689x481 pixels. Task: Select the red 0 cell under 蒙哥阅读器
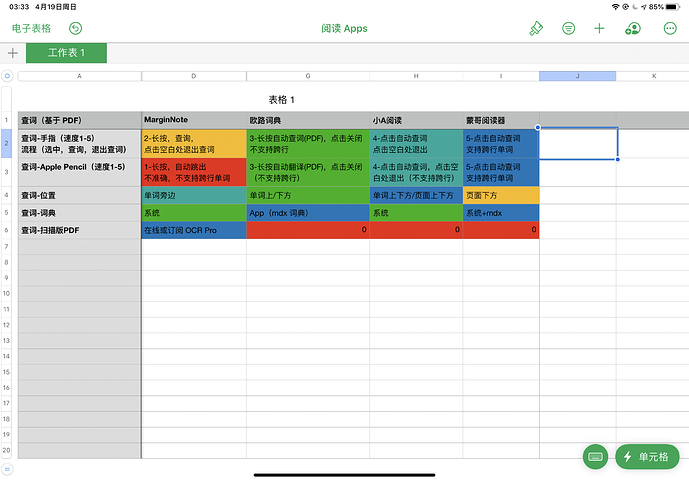pyautogui.click(x=501, y=230)
